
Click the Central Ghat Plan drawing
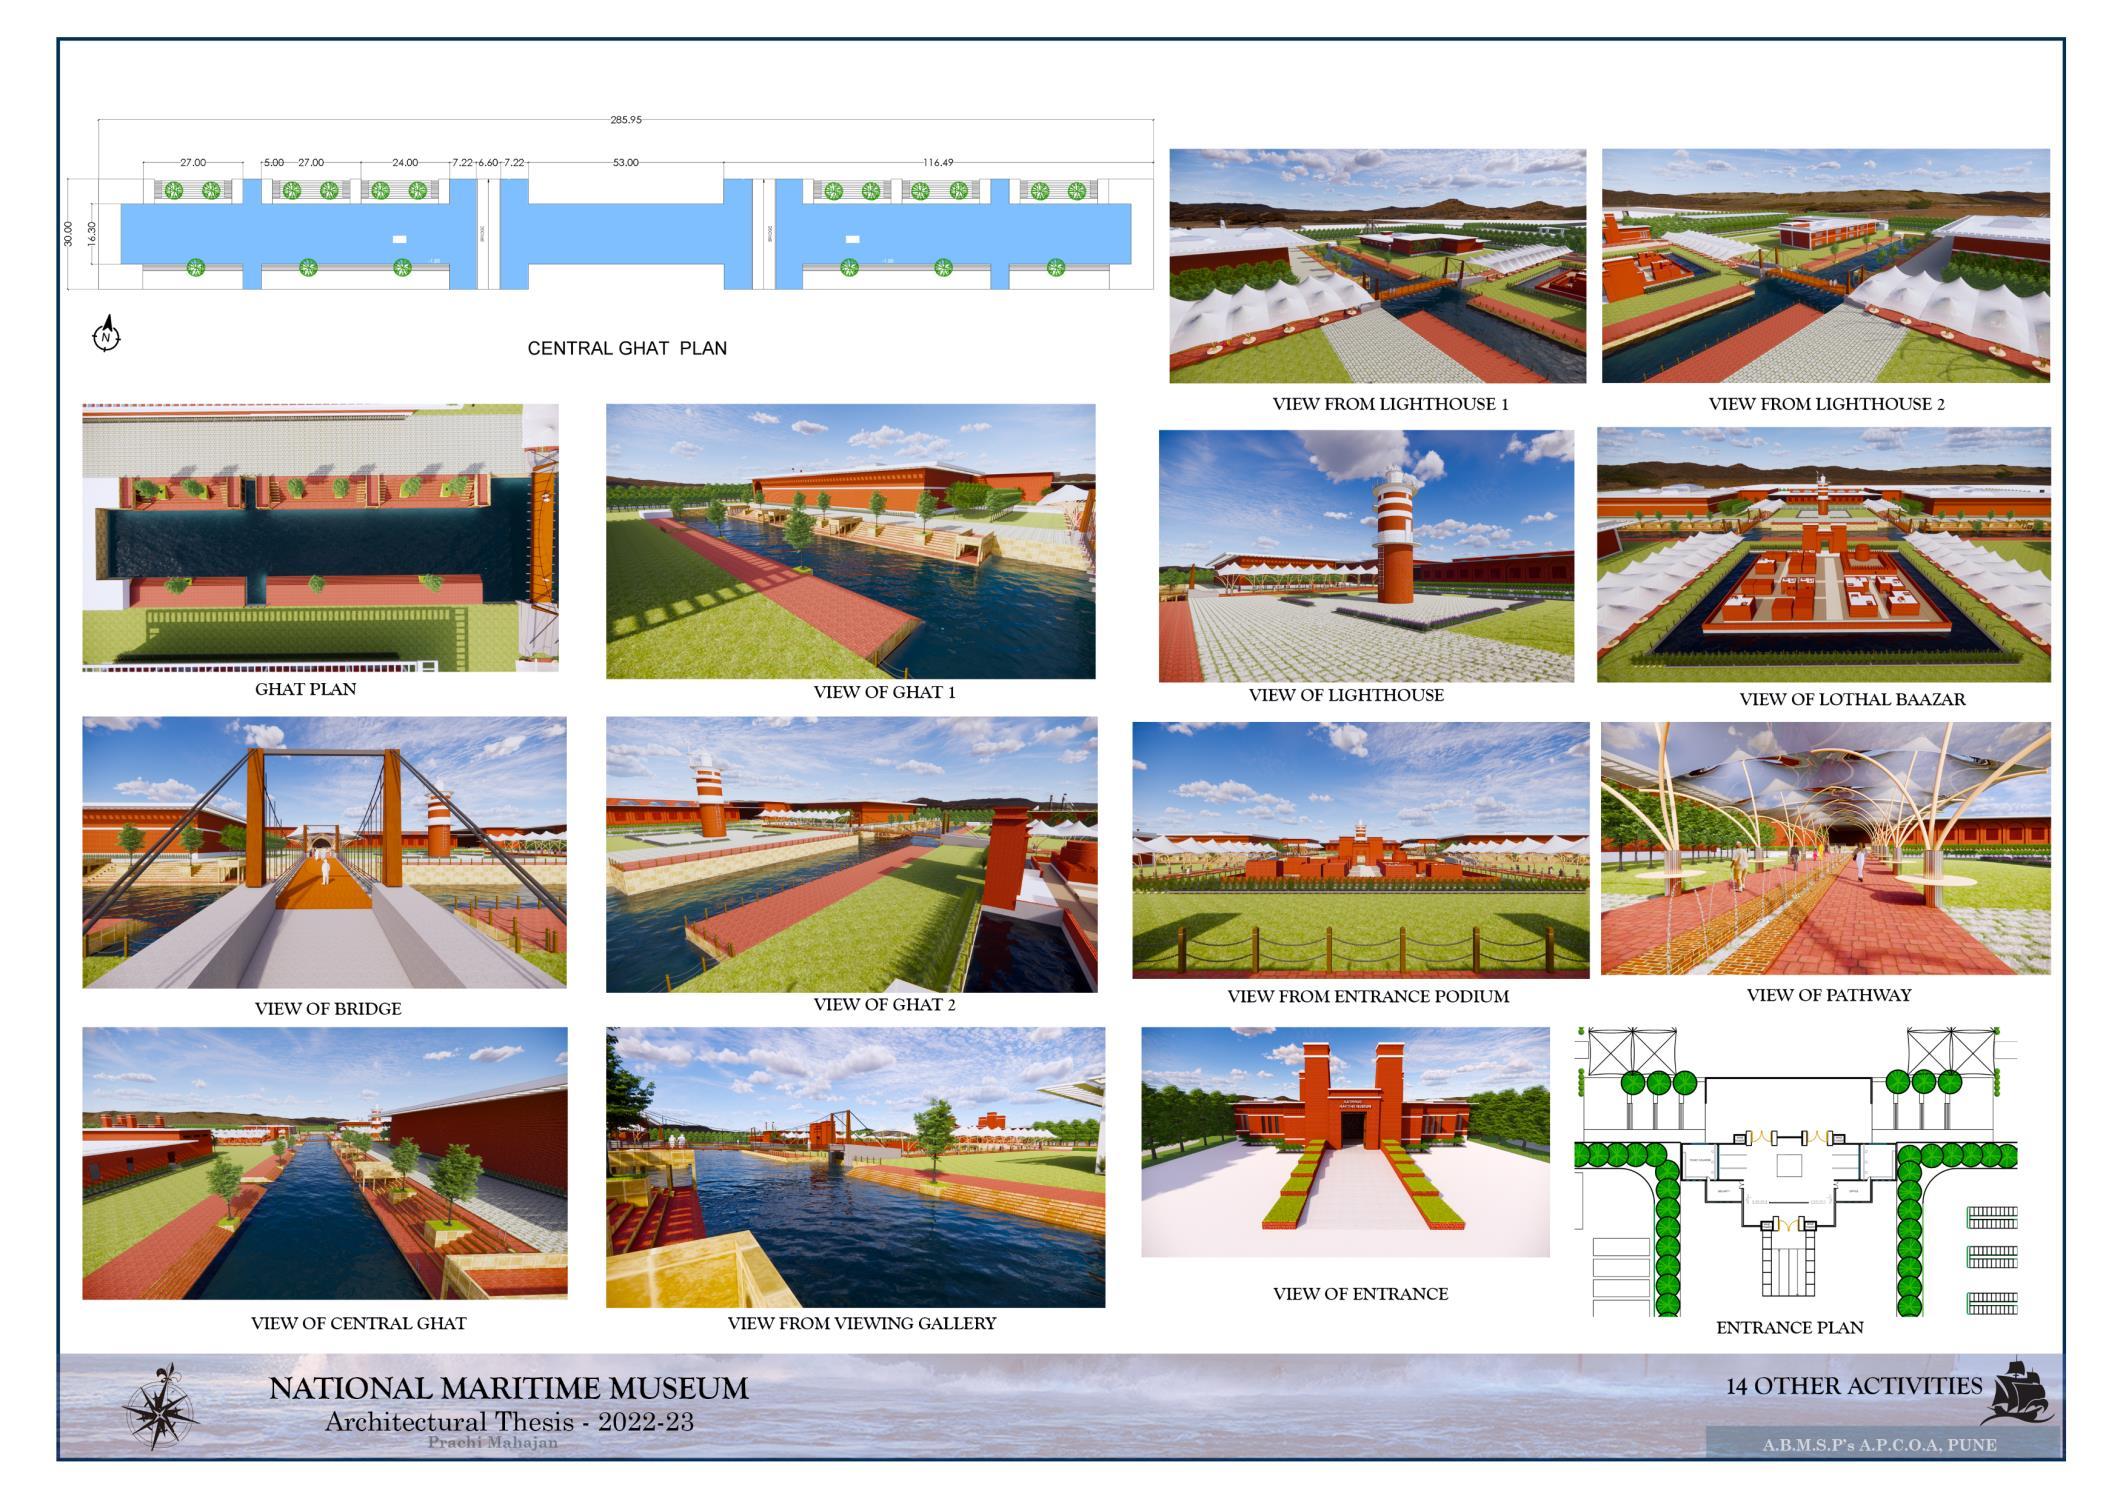coord(626,234)
